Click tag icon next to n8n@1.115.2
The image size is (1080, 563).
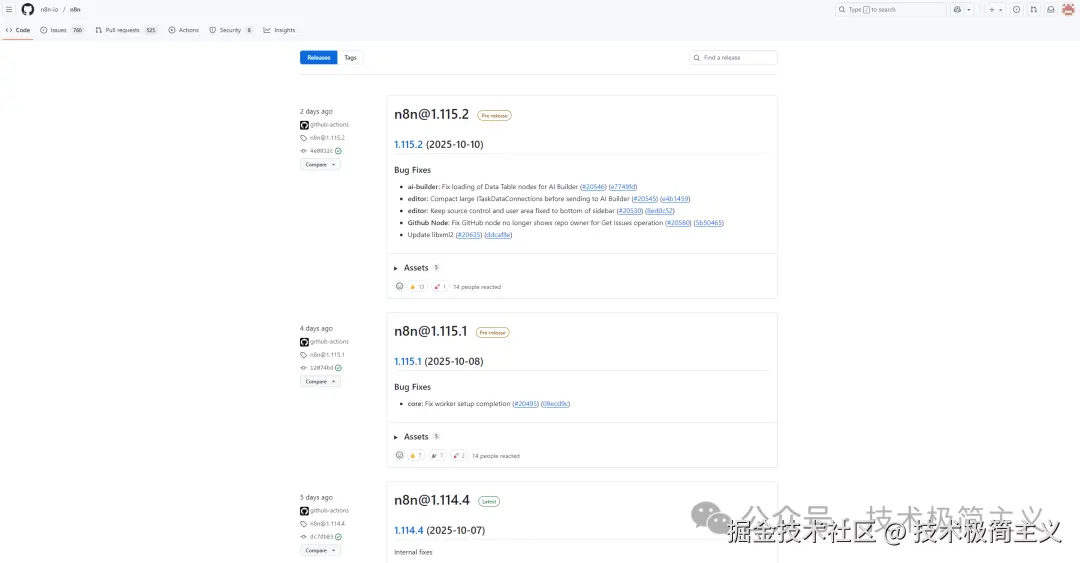coord(304,138)
